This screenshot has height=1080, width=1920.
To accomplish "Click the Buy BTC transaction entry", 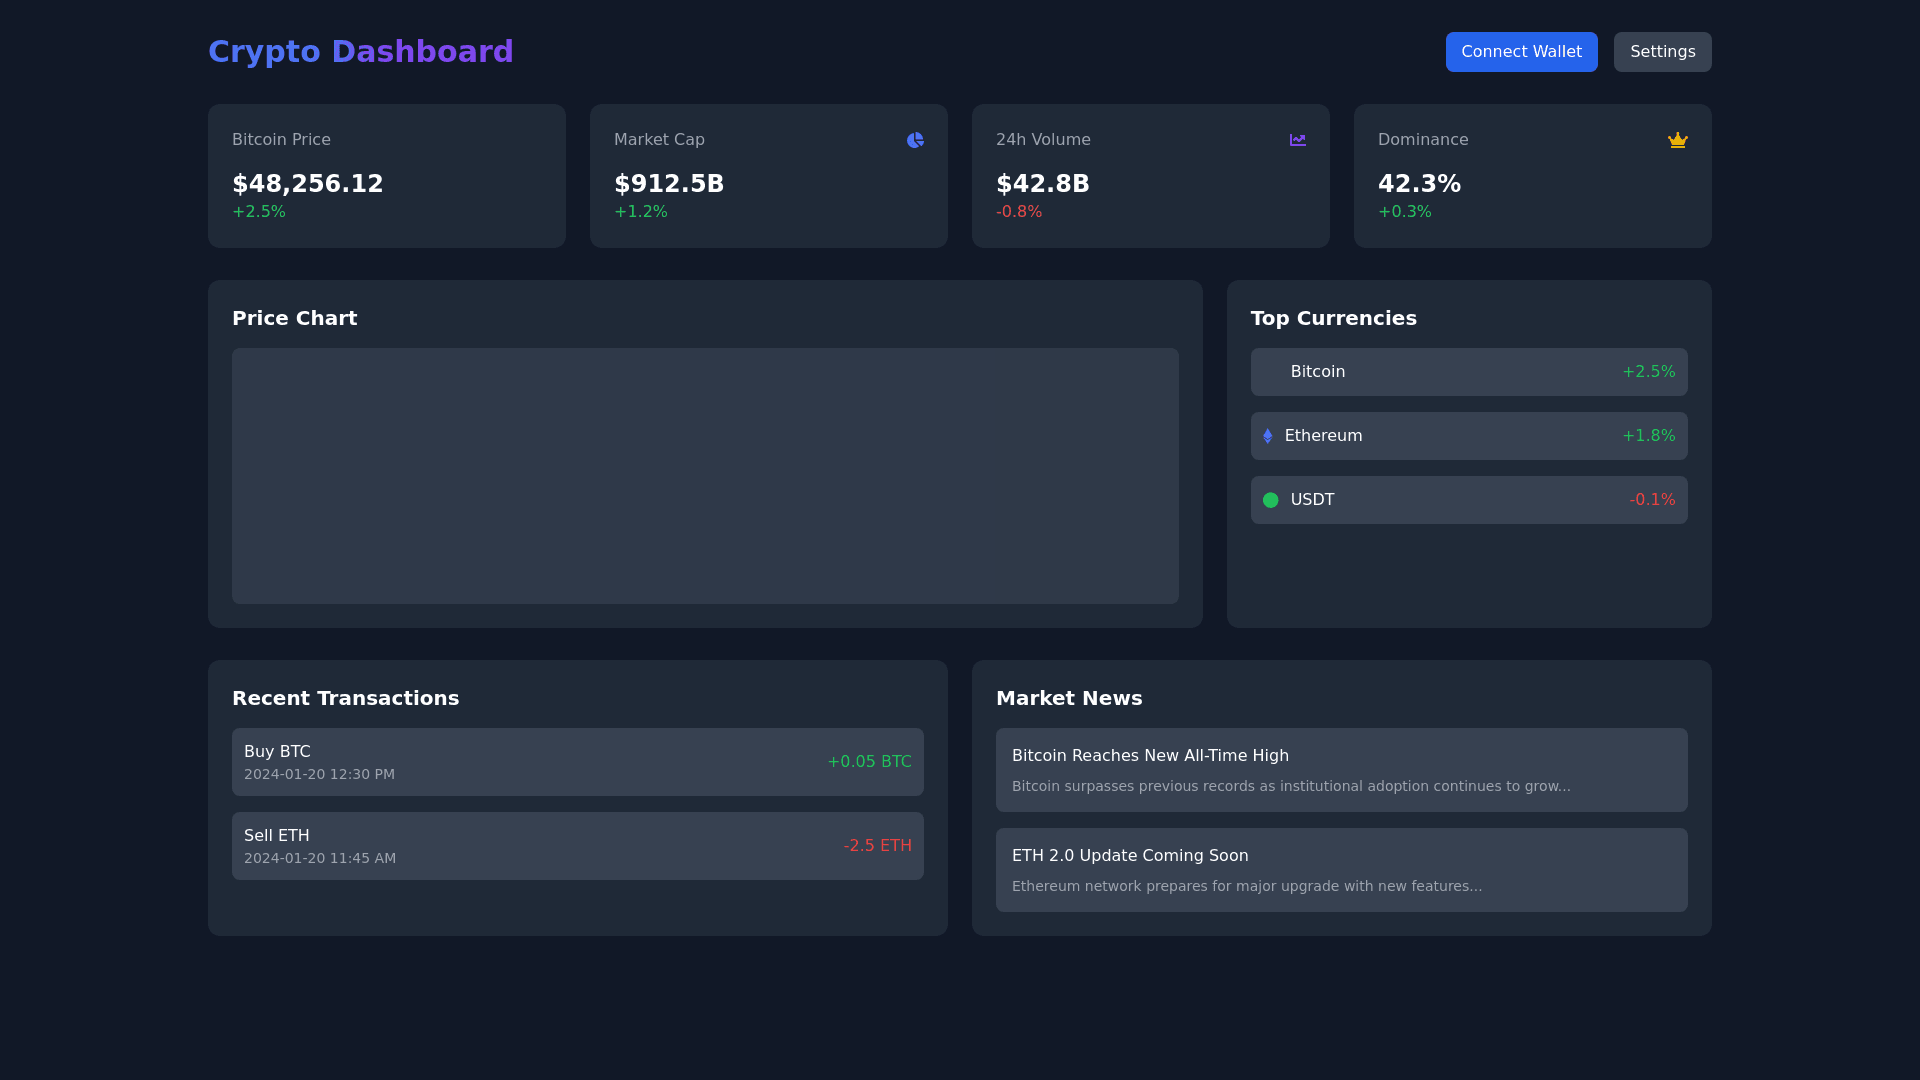I will click(x=578, y=761).
